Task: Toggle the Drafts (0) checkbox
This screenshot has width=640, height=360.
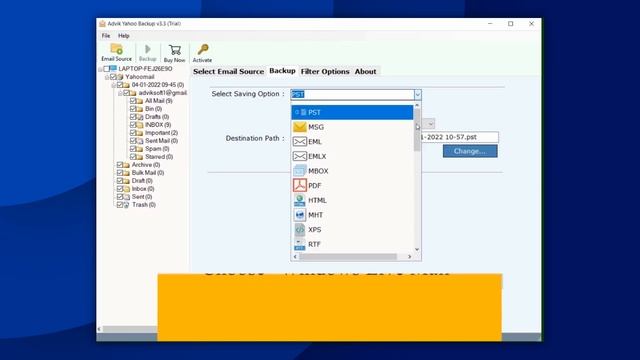Action: [x=133, y=117]
